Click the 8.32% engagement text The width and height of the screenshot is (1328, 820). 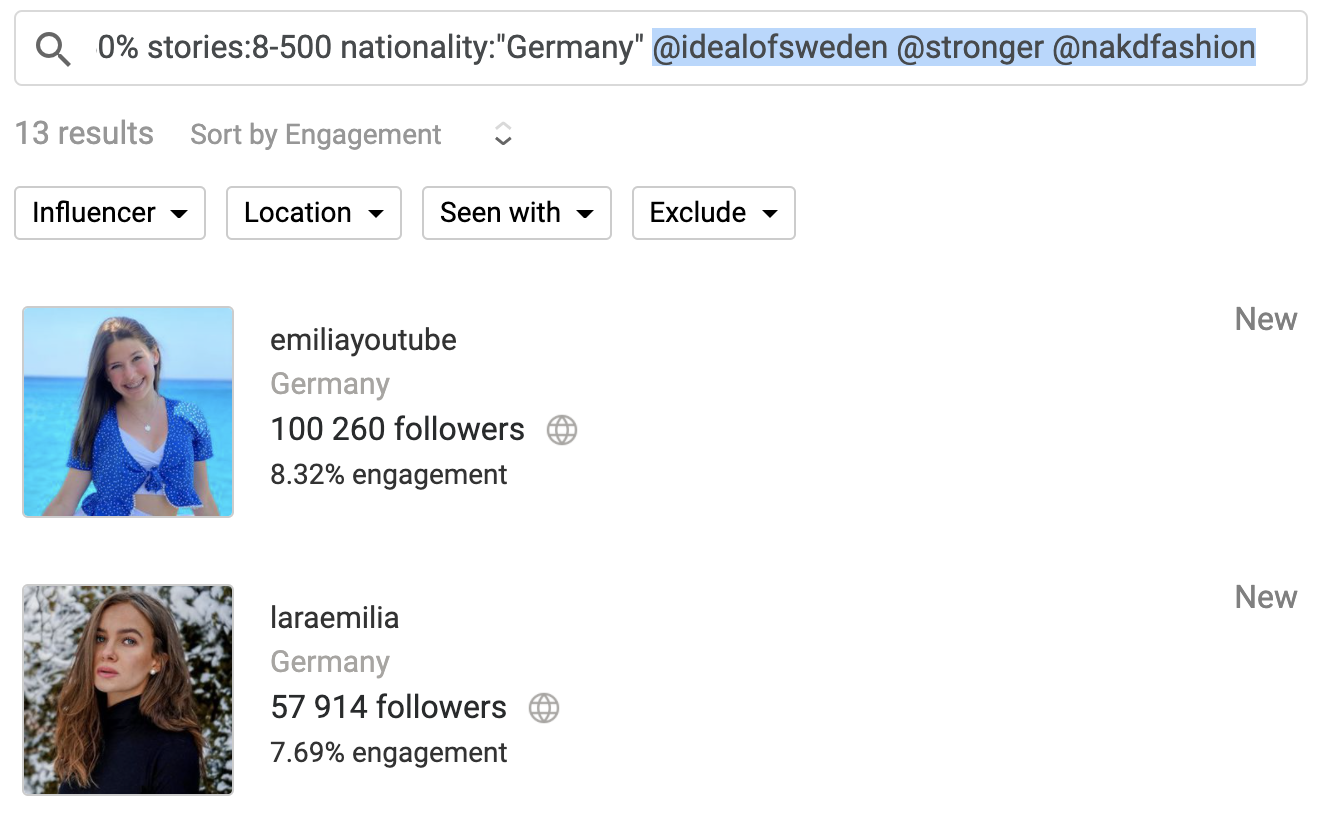pos(389,475)
